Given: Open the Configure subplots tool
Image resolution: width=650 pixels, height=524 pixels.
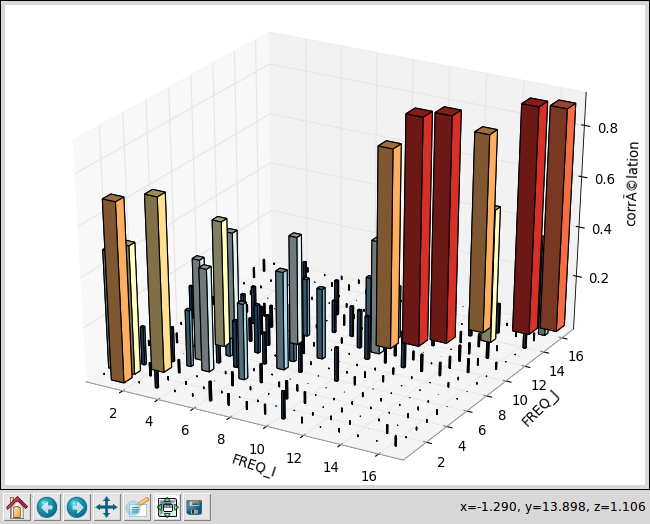Looking at the screenshot, I should [167, 507].
